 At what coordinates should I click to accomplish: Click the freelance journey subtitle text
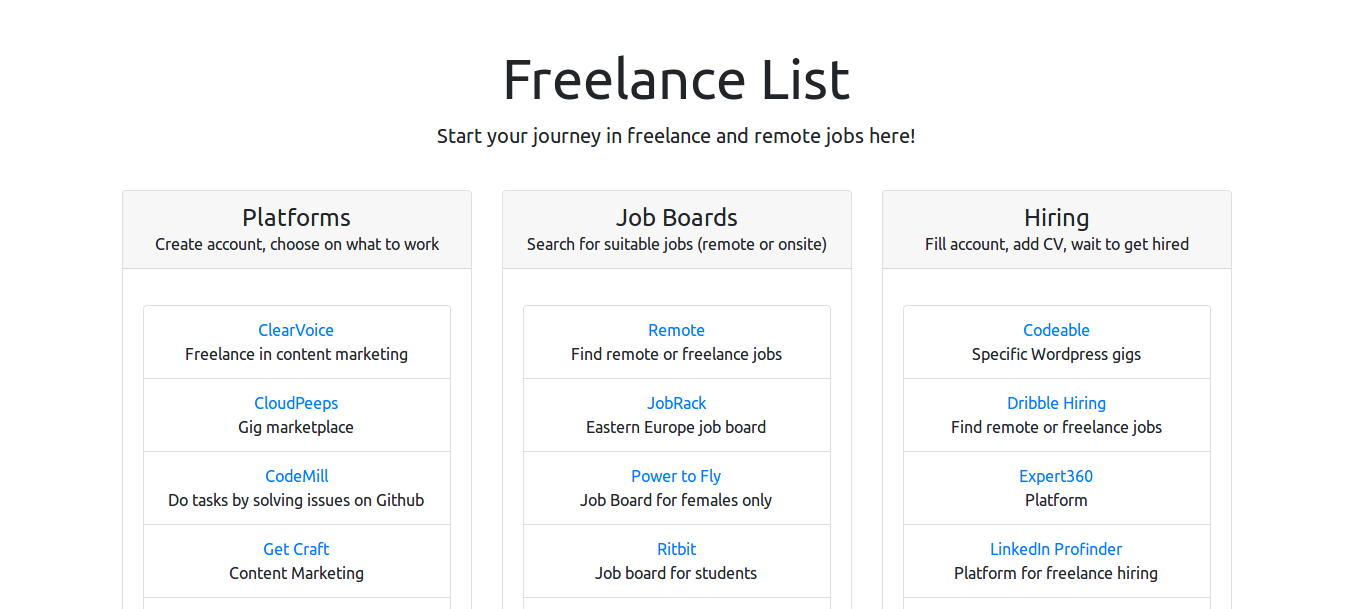point(676,136)
